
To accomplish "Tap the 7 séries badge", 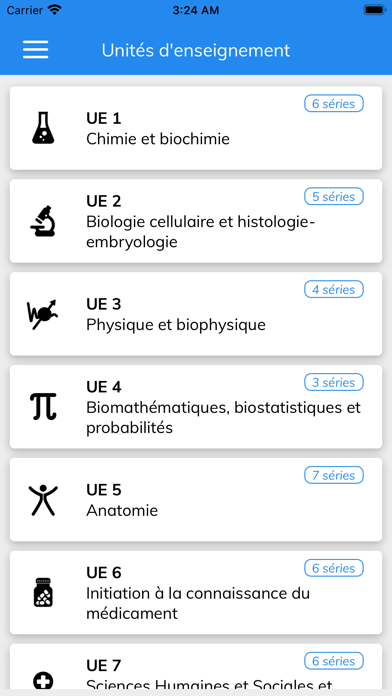I will click(334, 475).
